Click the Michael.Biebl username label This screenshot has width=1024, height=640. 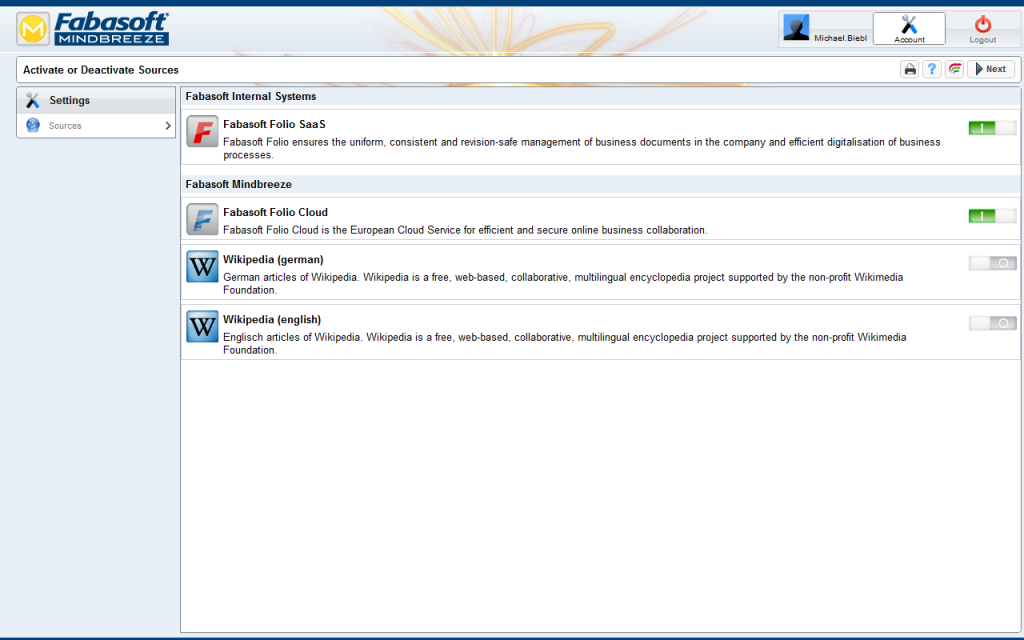tap(840, 39)
